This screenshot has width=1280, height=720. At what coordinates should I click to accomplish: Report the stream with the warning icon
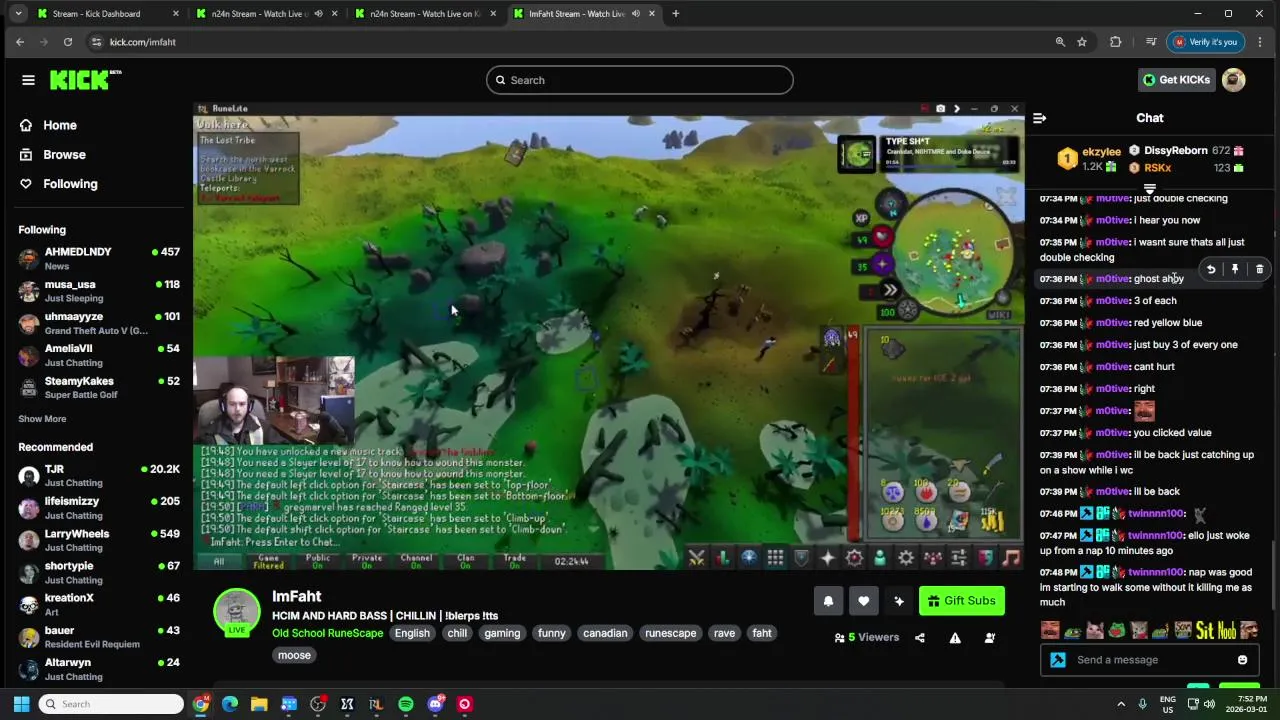pos(955,638)
